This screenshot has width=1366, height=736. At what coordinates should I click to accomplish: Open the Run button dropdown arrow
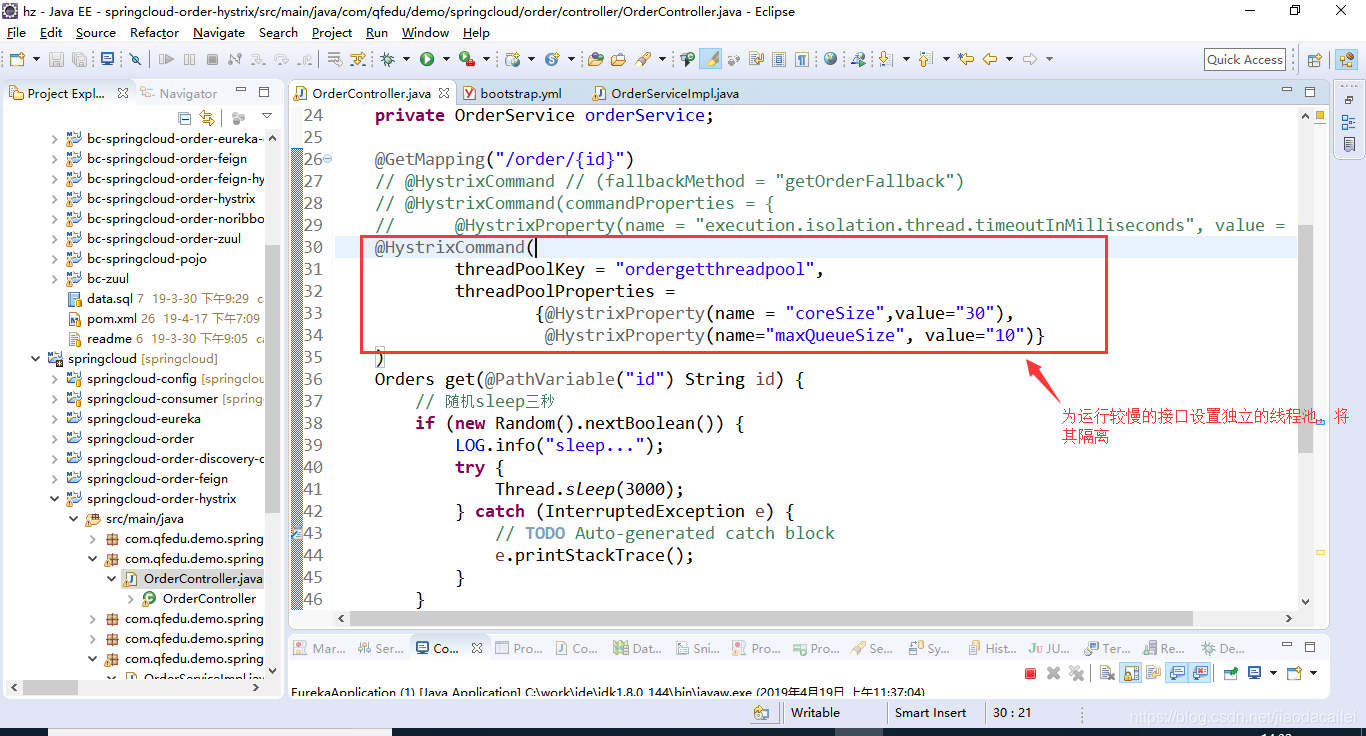click(446, 60)
